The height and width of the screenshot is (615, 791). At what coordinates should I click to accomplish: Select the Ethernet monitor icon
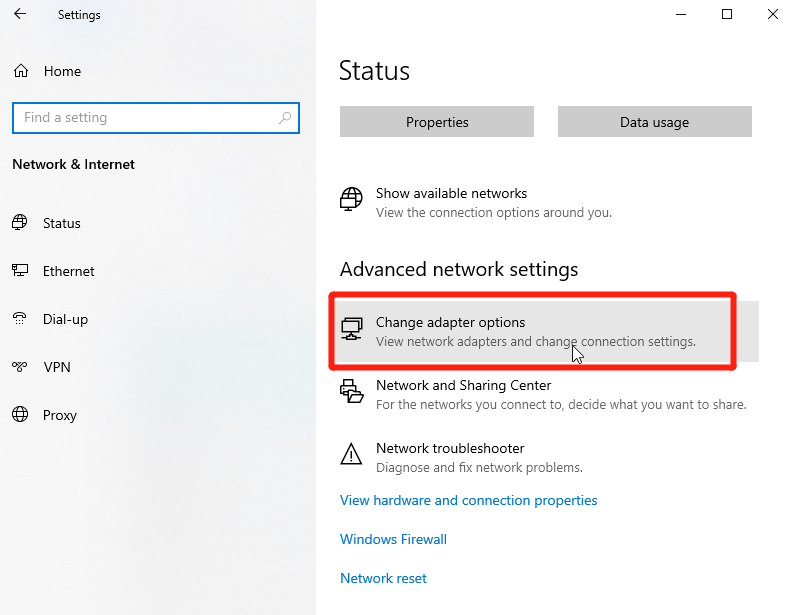pos(20,270)
